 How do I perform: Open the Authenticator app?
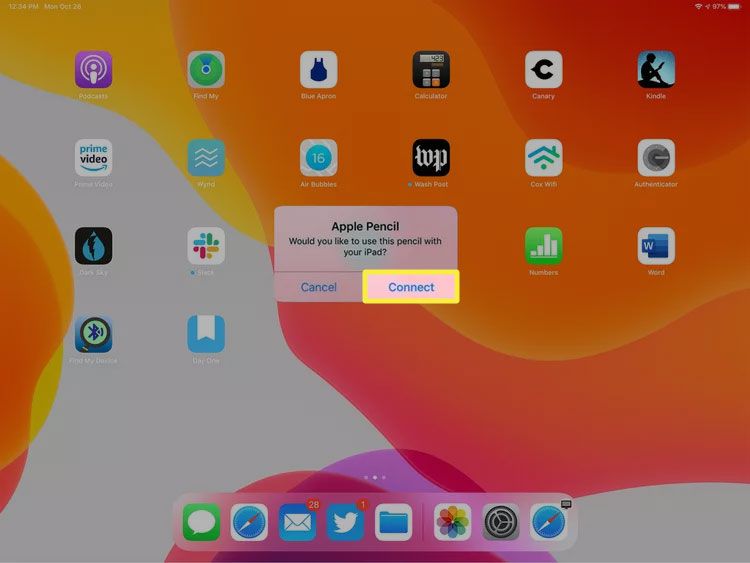coord(656,158)
